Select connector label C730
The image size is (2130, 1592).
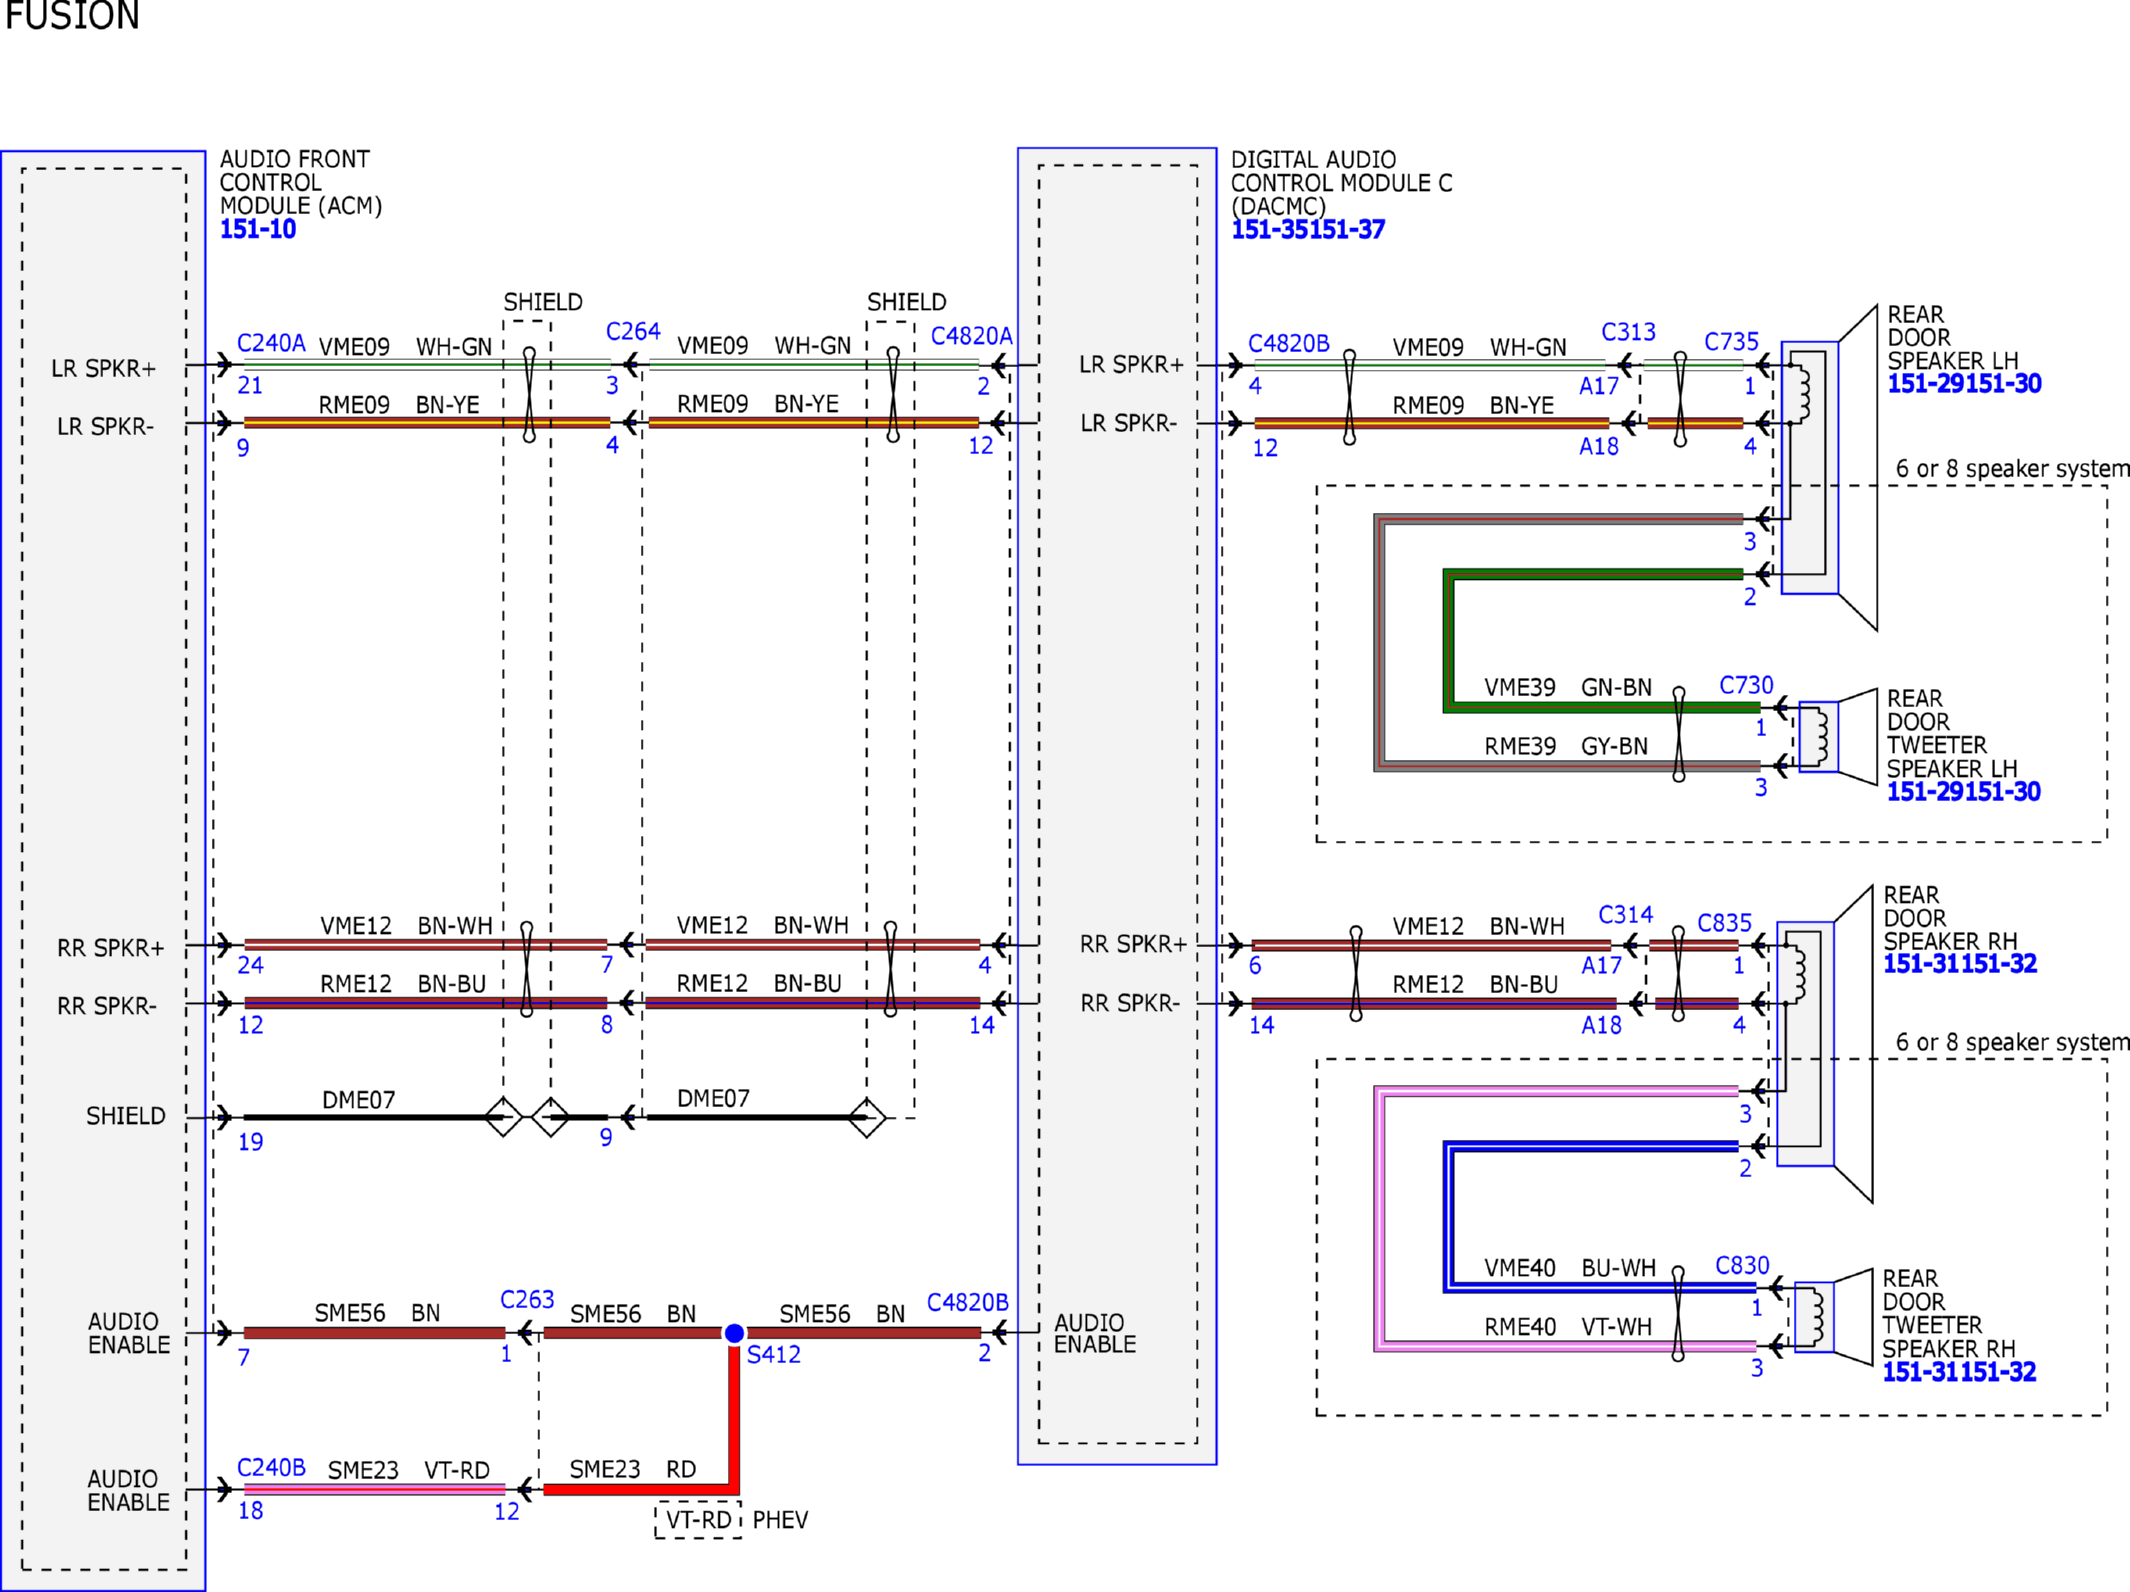[x=1746, y=686]
